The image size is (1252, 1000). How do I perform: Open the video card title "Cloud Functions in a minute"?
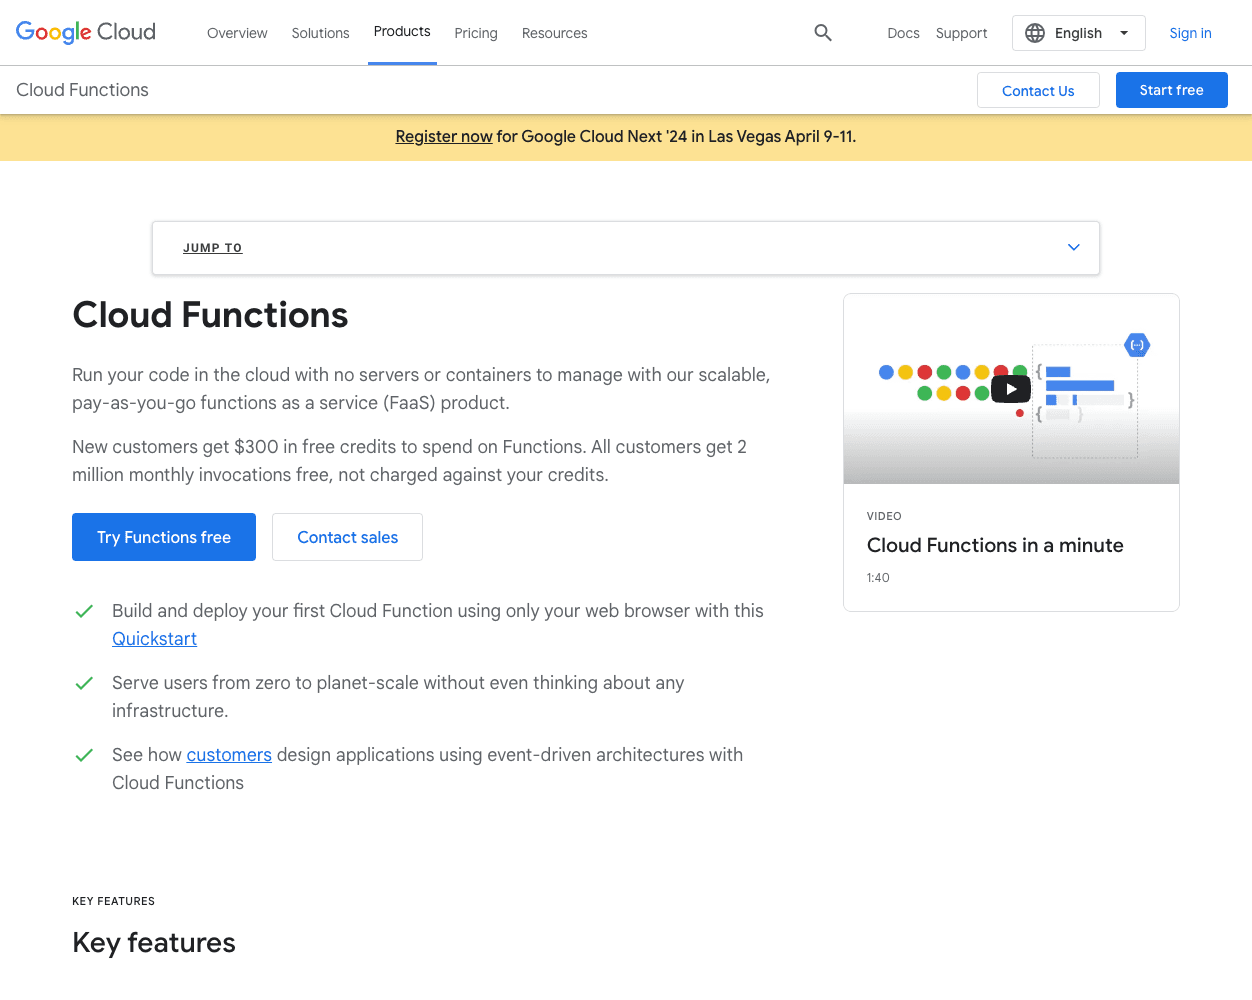(x=995, y=545)
